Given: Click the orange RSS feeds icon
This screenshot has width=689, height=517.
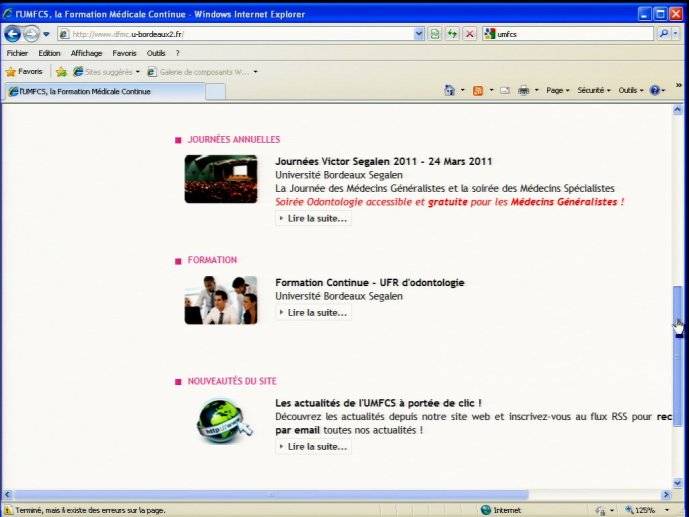Looking at the screenshot, I should tap(478, 90).
